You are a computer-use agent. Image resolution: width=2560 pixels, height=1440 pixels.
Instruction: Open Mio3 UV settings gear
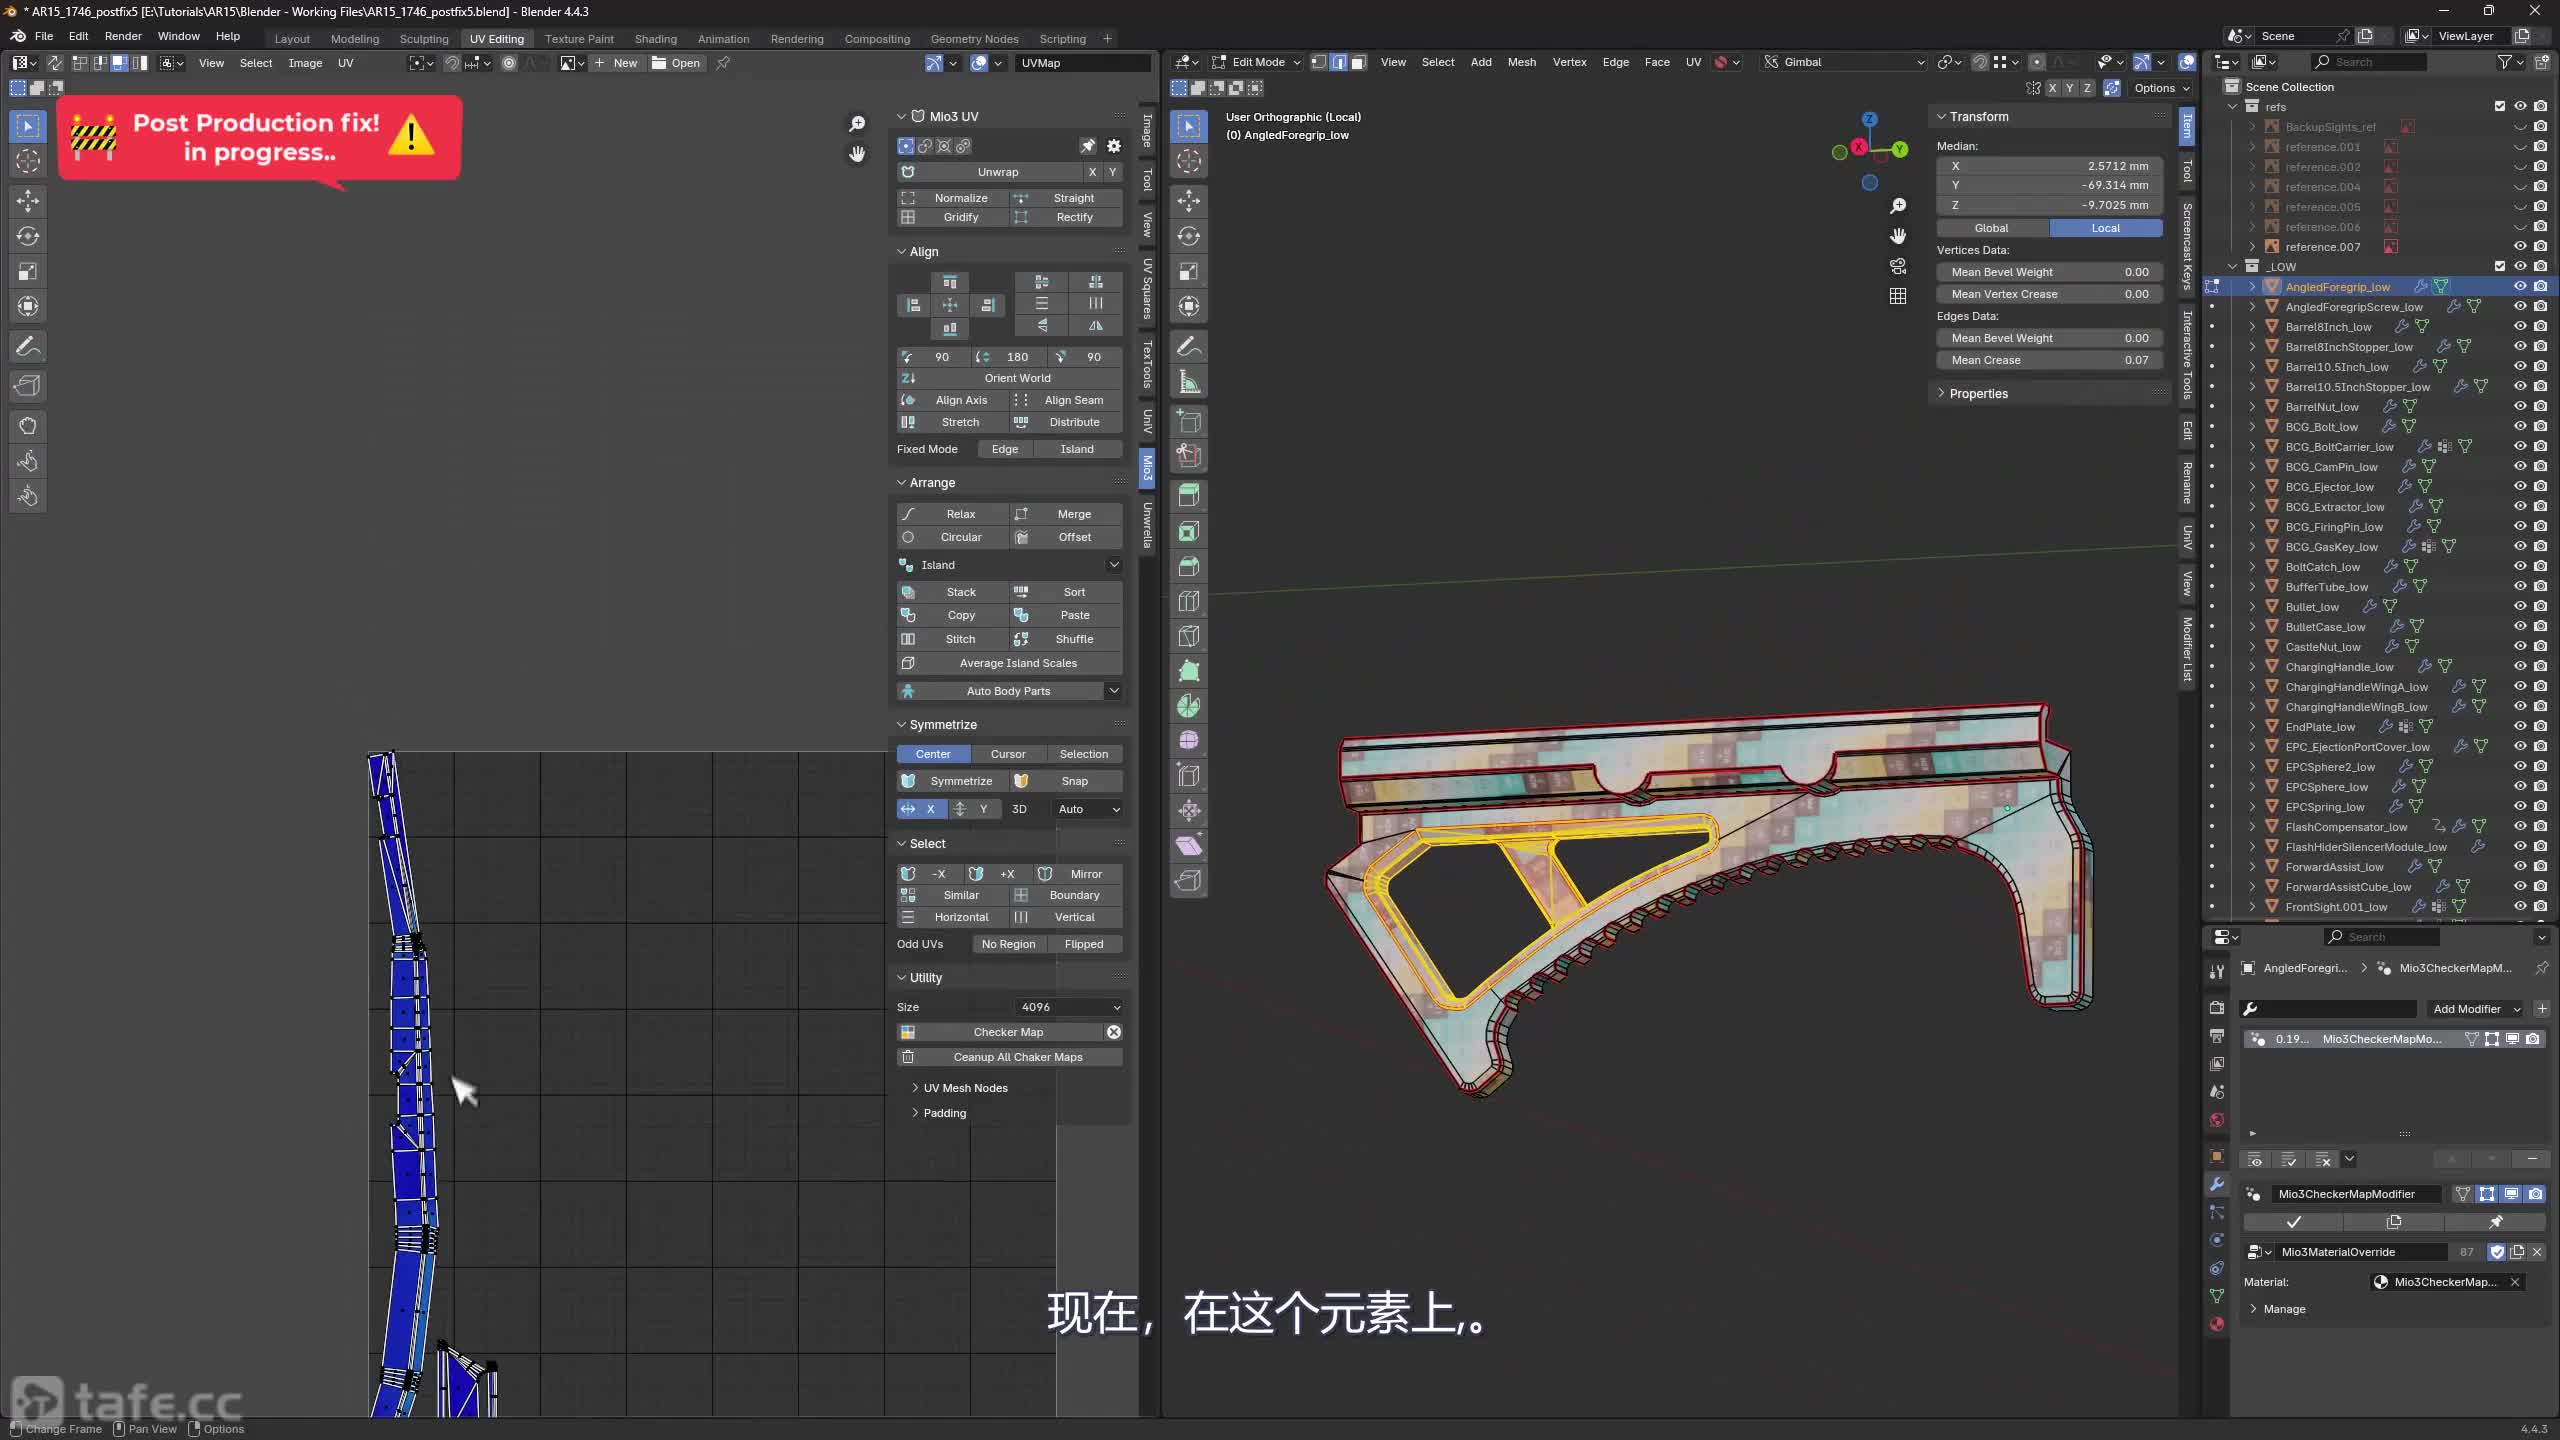tap(1113, 146)
